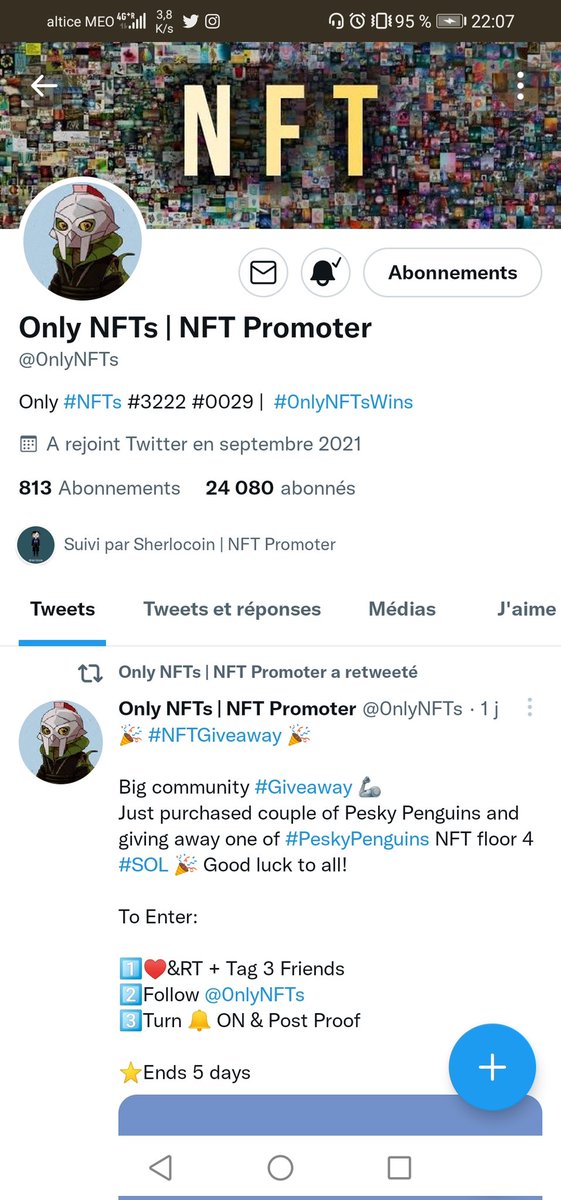
Task: View the 24 080 abonnés list
Action: pyautogui.click(x=280, y=488)
